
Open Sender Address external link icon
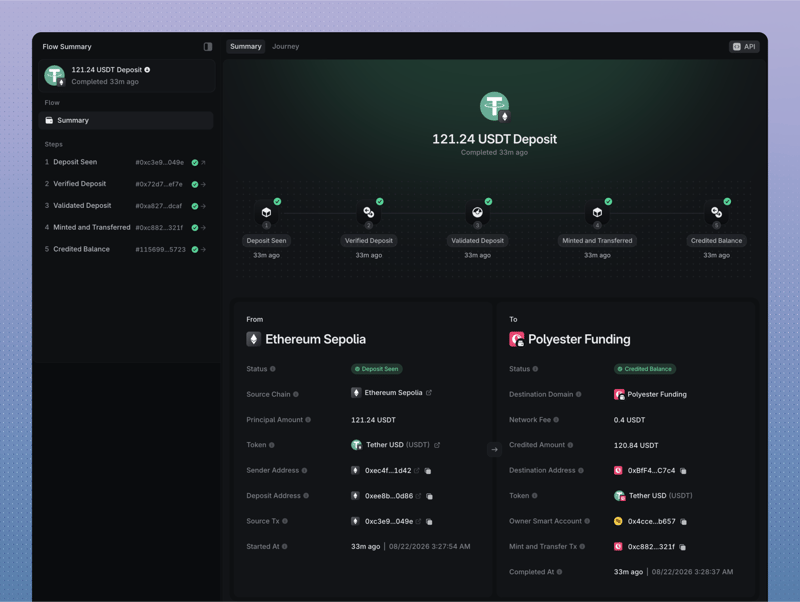417,471
